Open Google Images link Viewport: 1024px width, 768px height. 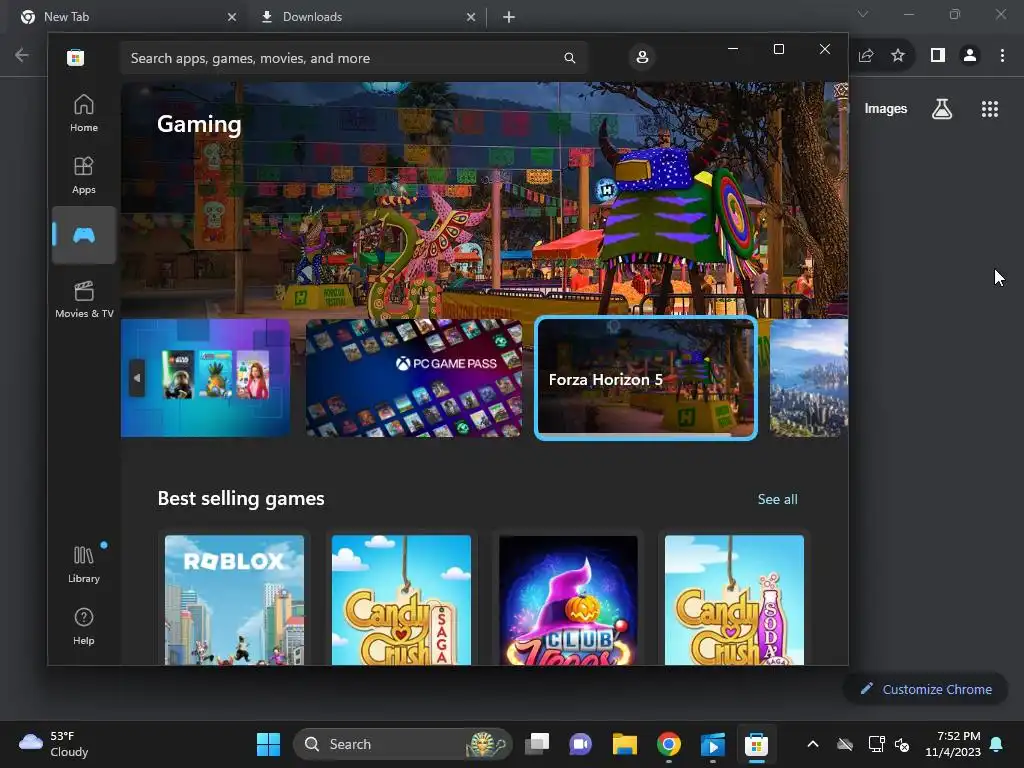click(x=886, y=109)
